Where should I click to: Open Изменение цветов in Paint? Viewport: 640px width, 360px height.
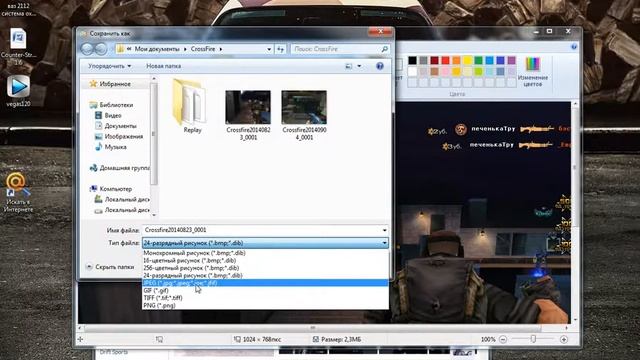pos(533,72)
